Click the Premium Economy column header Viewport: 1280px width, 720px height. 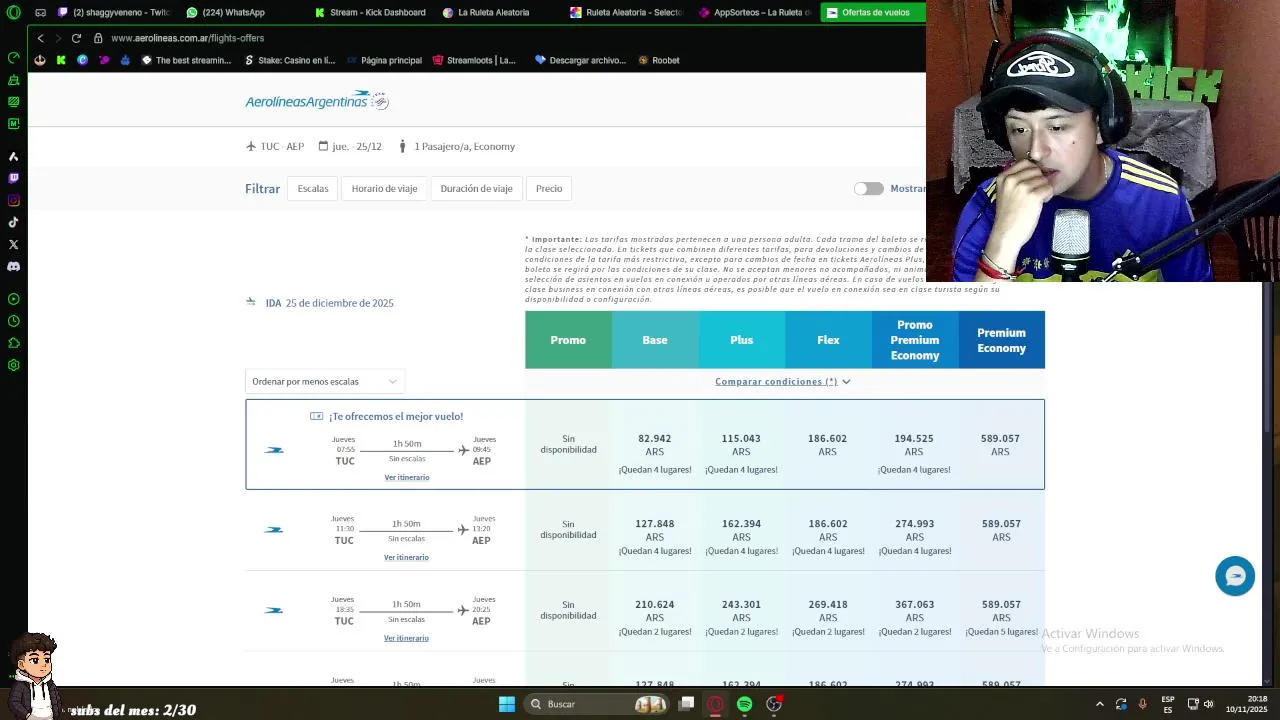pos(1001,340)
